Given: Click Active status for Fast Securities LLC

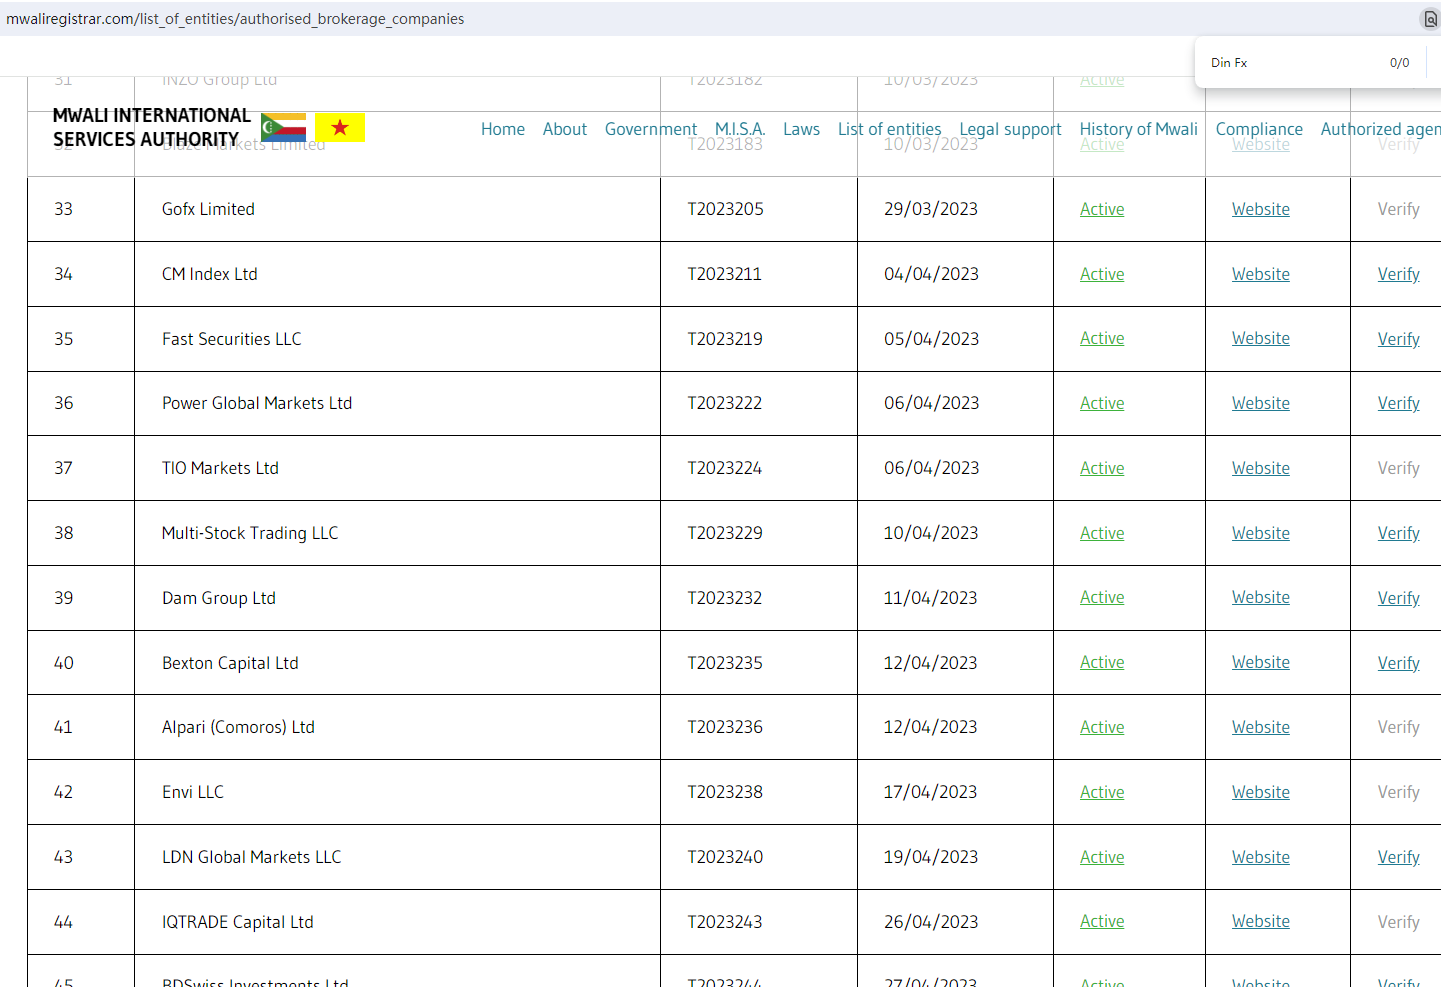Looking at the screenshot, I should (x=1101, y=339).
